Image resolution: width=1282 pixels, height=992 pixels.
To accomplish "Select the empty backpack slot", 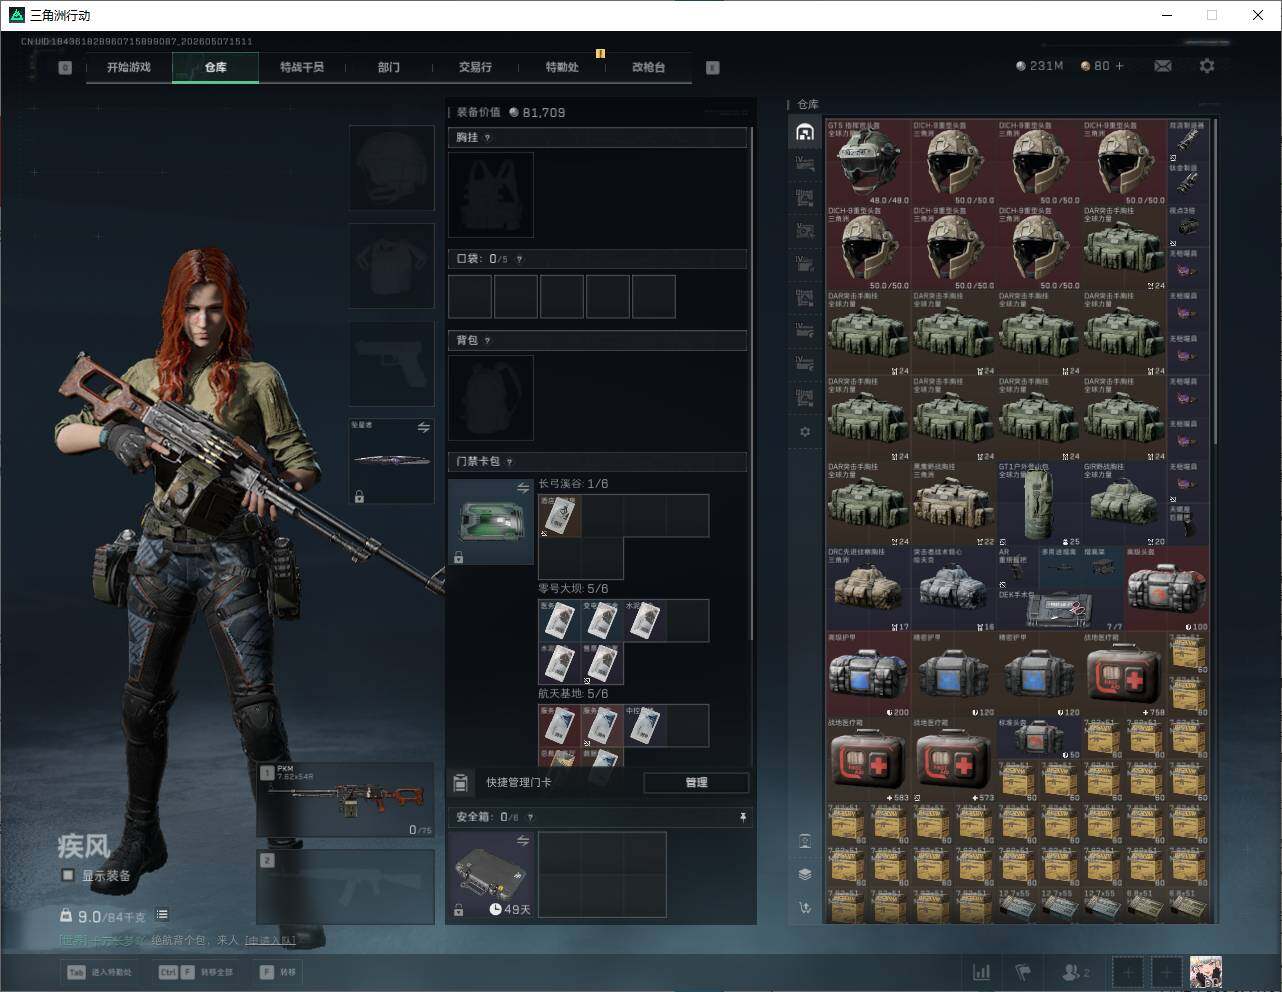I will 491,398.
